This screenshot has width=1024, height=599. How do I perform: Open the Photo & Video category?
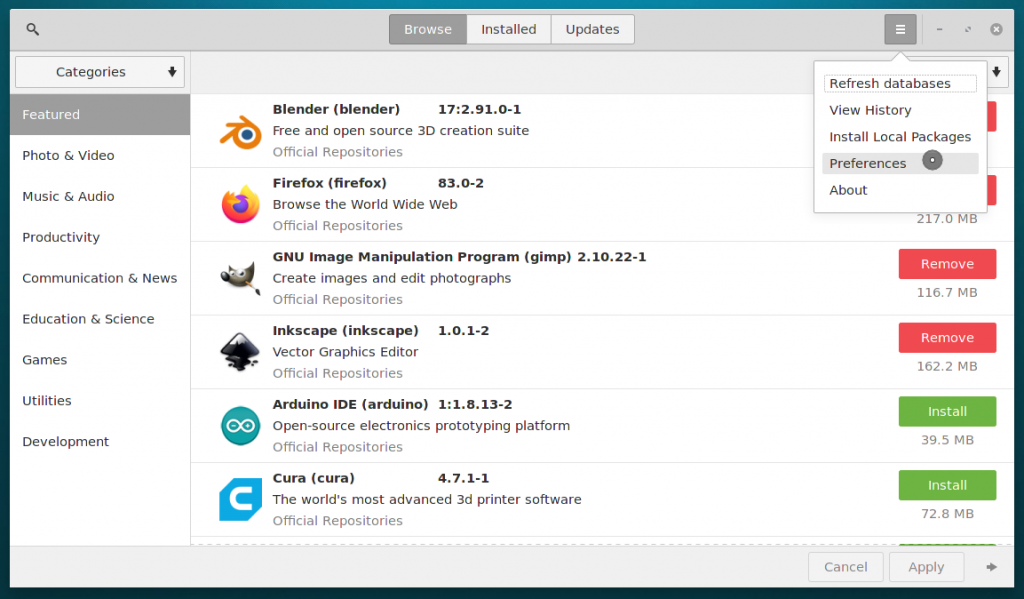coord(68,156)
